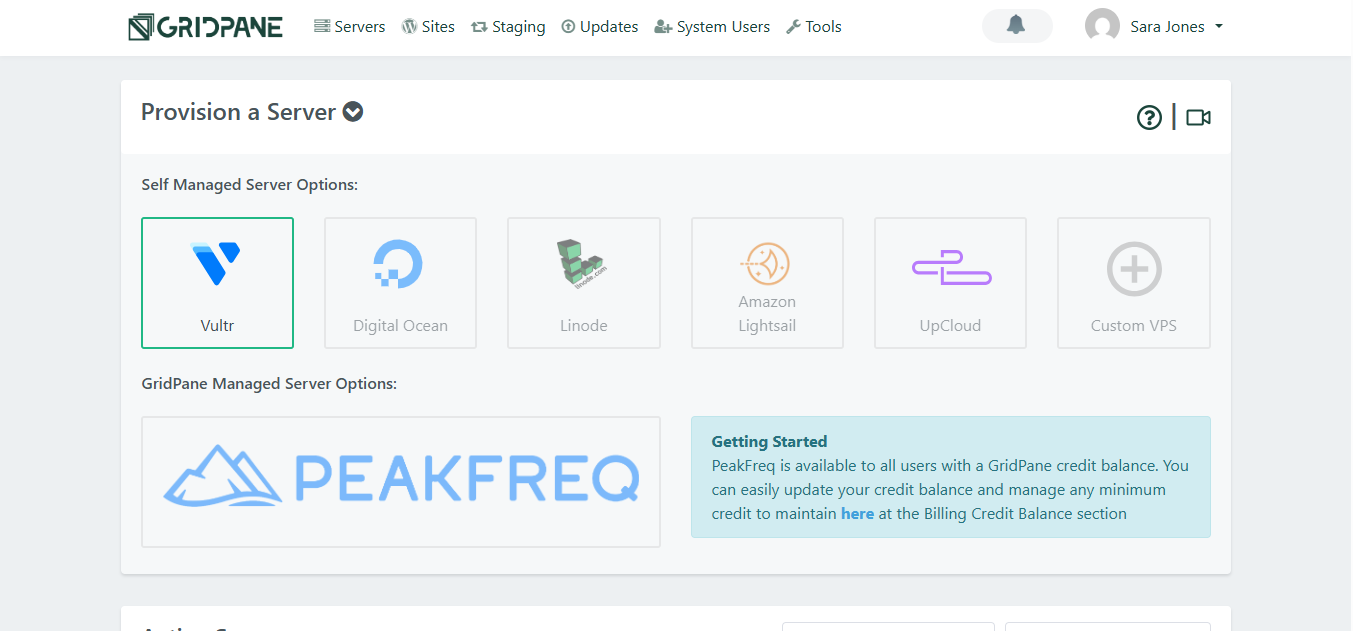Select the UpCloud provider tile
Screen dimensions: 1353x631
point(950,283)
